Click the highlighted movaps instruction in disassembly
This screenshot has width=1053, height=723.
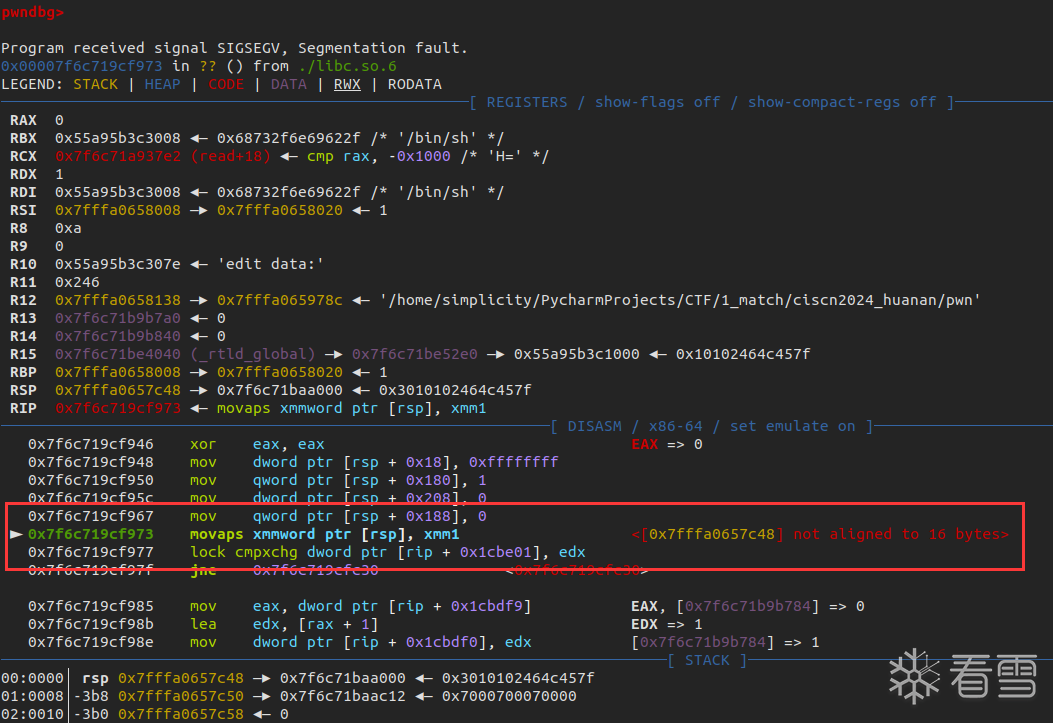pos(324,535)
